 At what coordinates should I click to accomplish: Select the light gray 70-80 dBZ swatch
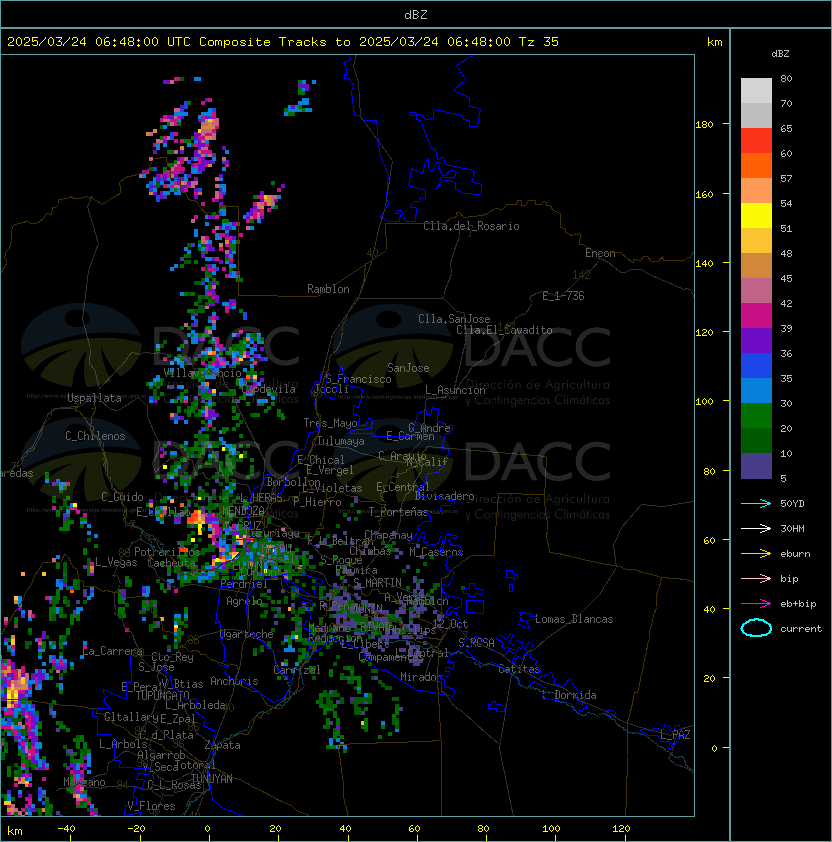[x=756, y=91]
